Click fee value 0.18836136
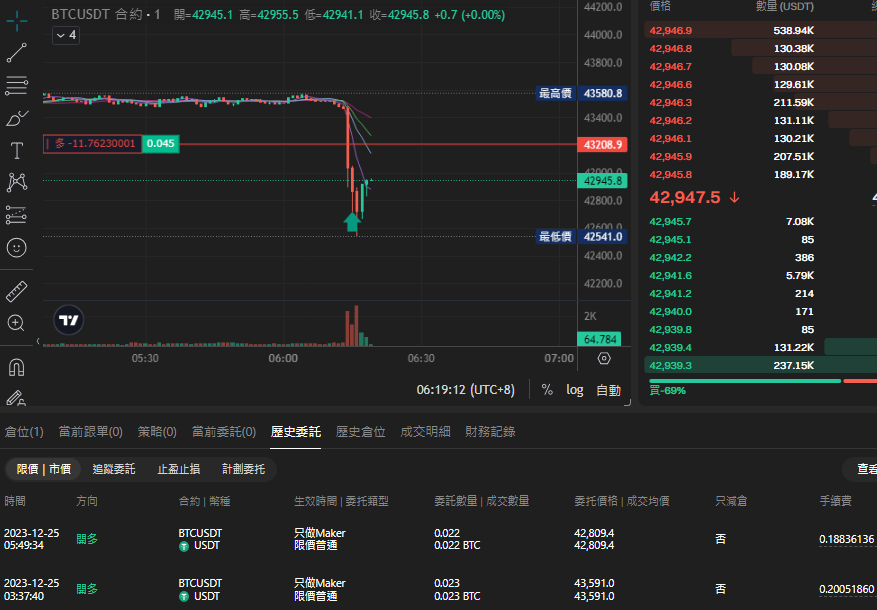877x610 pixels. 846,540
